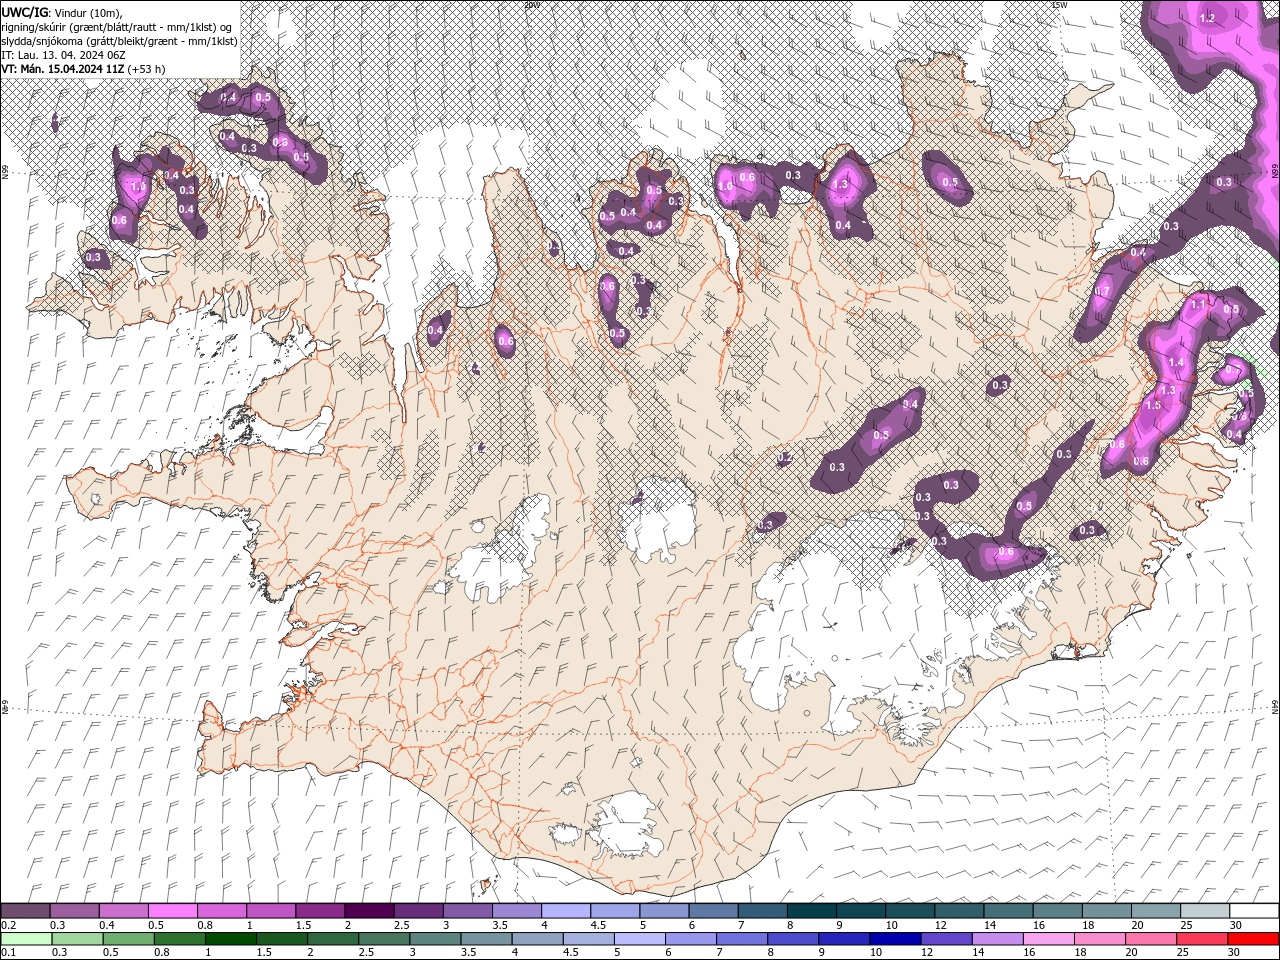The width and height of the screenshot is (1280, 960).
Task: Choose the navy blue swatch at 10 in the lower legend
Action: point(894,939)
